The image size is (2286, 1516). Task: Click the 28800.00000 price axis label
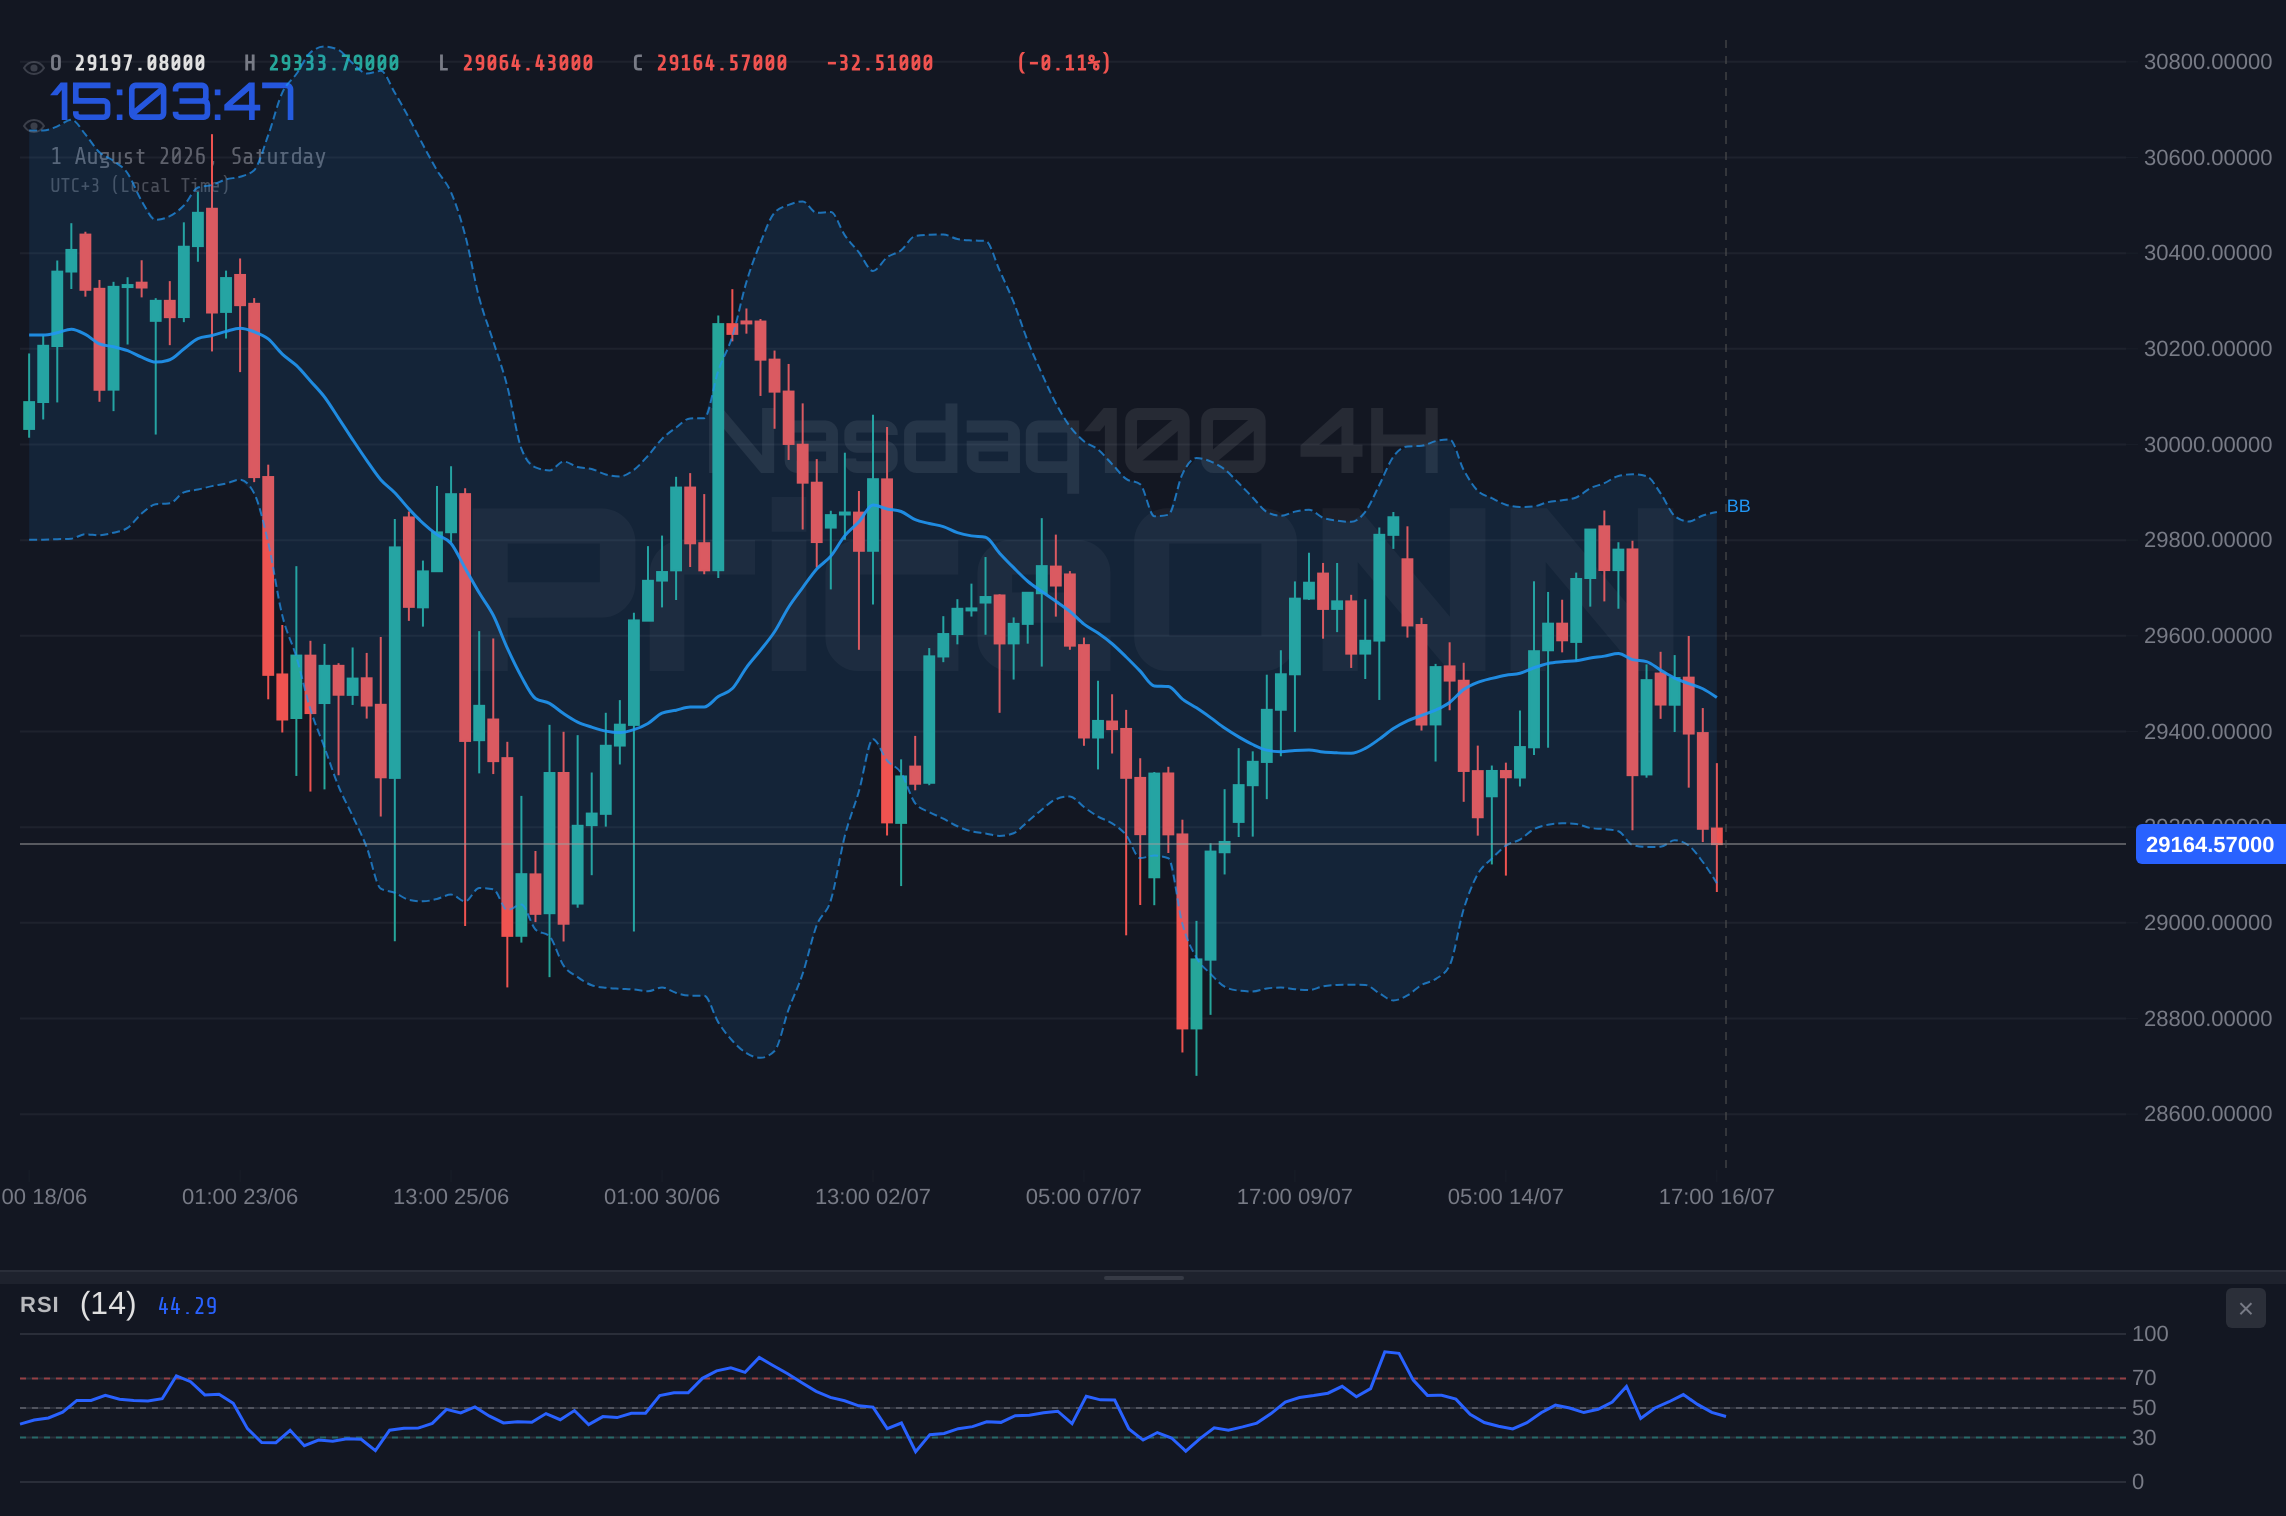(2208, 1019)
